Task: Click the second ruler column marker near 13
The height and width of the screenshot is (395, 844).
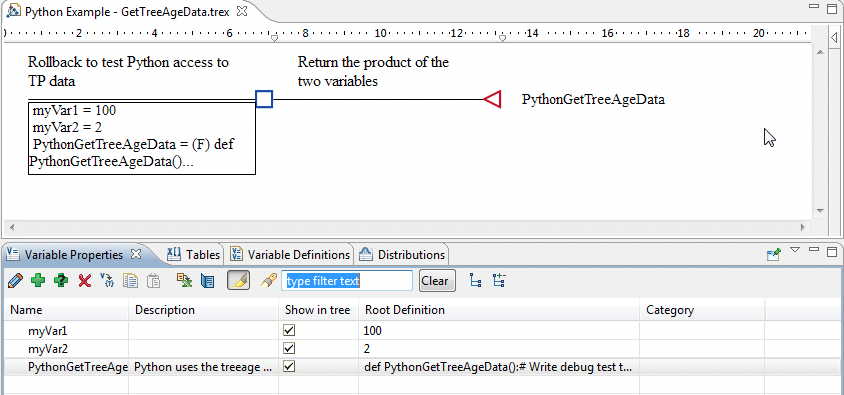Action: click(502, 39)
